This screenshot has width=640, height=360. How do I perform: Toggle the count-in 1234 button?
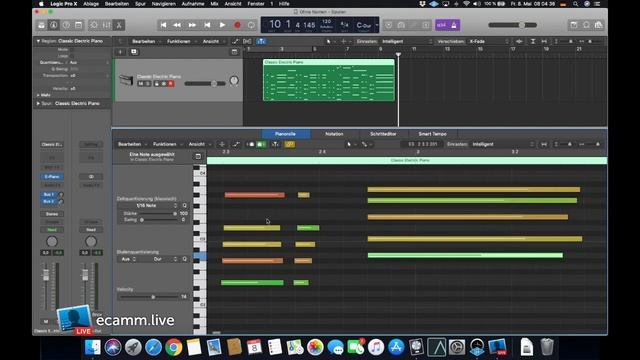pos(441,25)
